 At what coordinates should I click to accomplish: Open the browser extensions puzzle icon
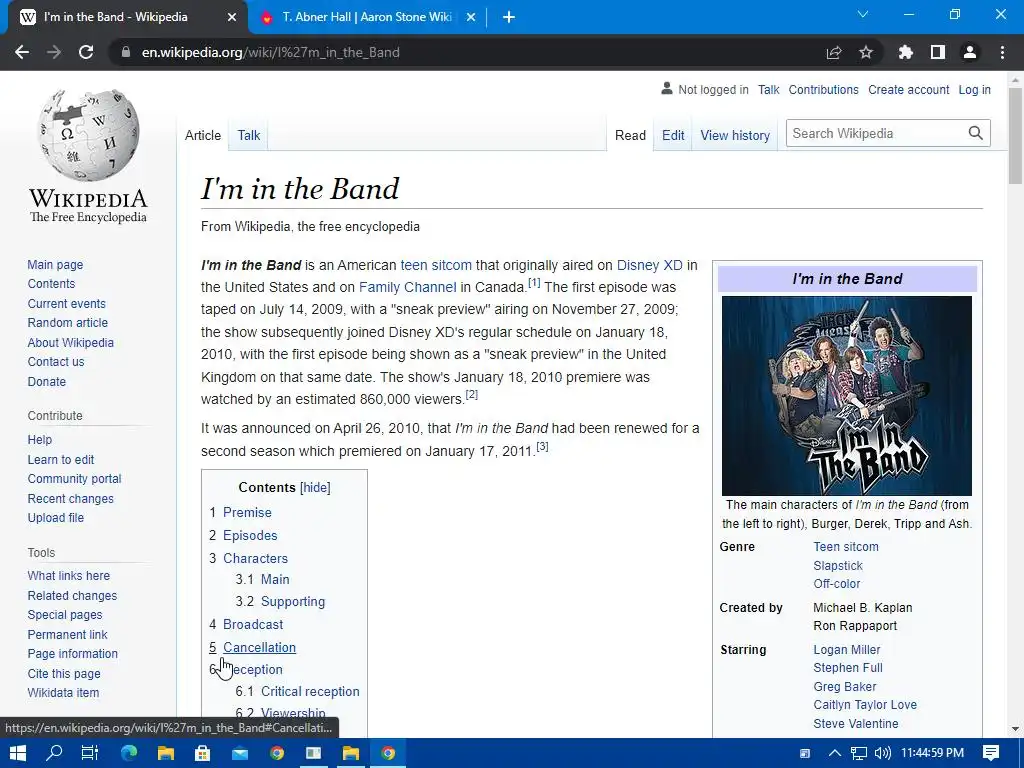(x=906, y=52)
